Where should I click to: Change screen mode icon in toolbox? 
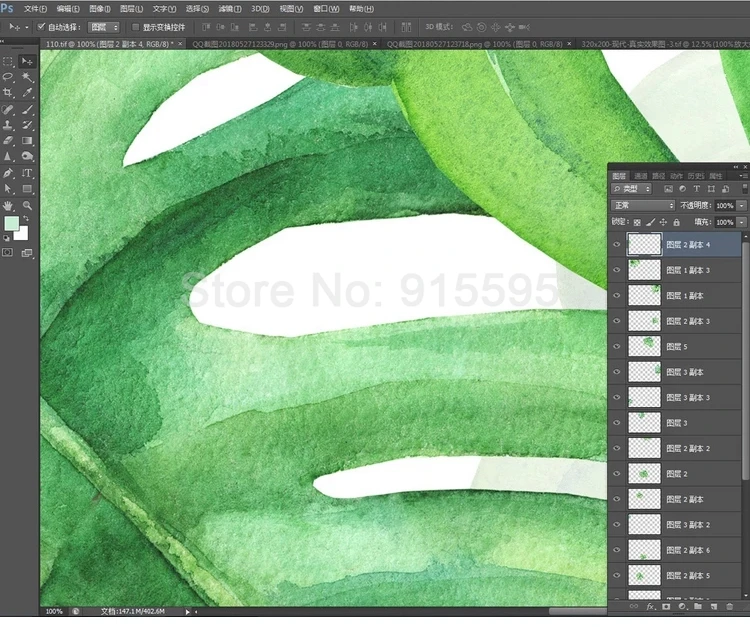click(27, 253)
